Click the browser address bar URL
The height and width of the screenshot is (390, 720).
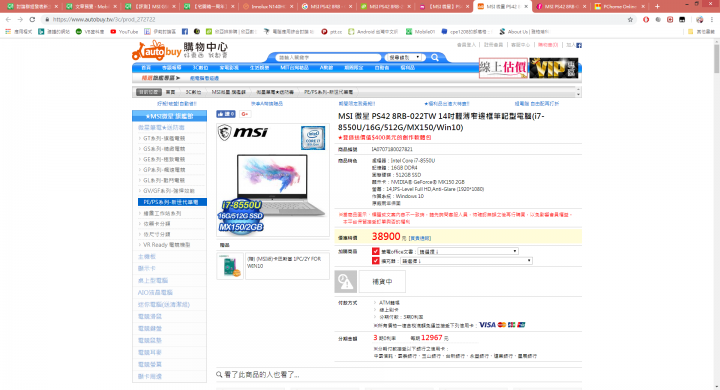click(x=104, y=19)
